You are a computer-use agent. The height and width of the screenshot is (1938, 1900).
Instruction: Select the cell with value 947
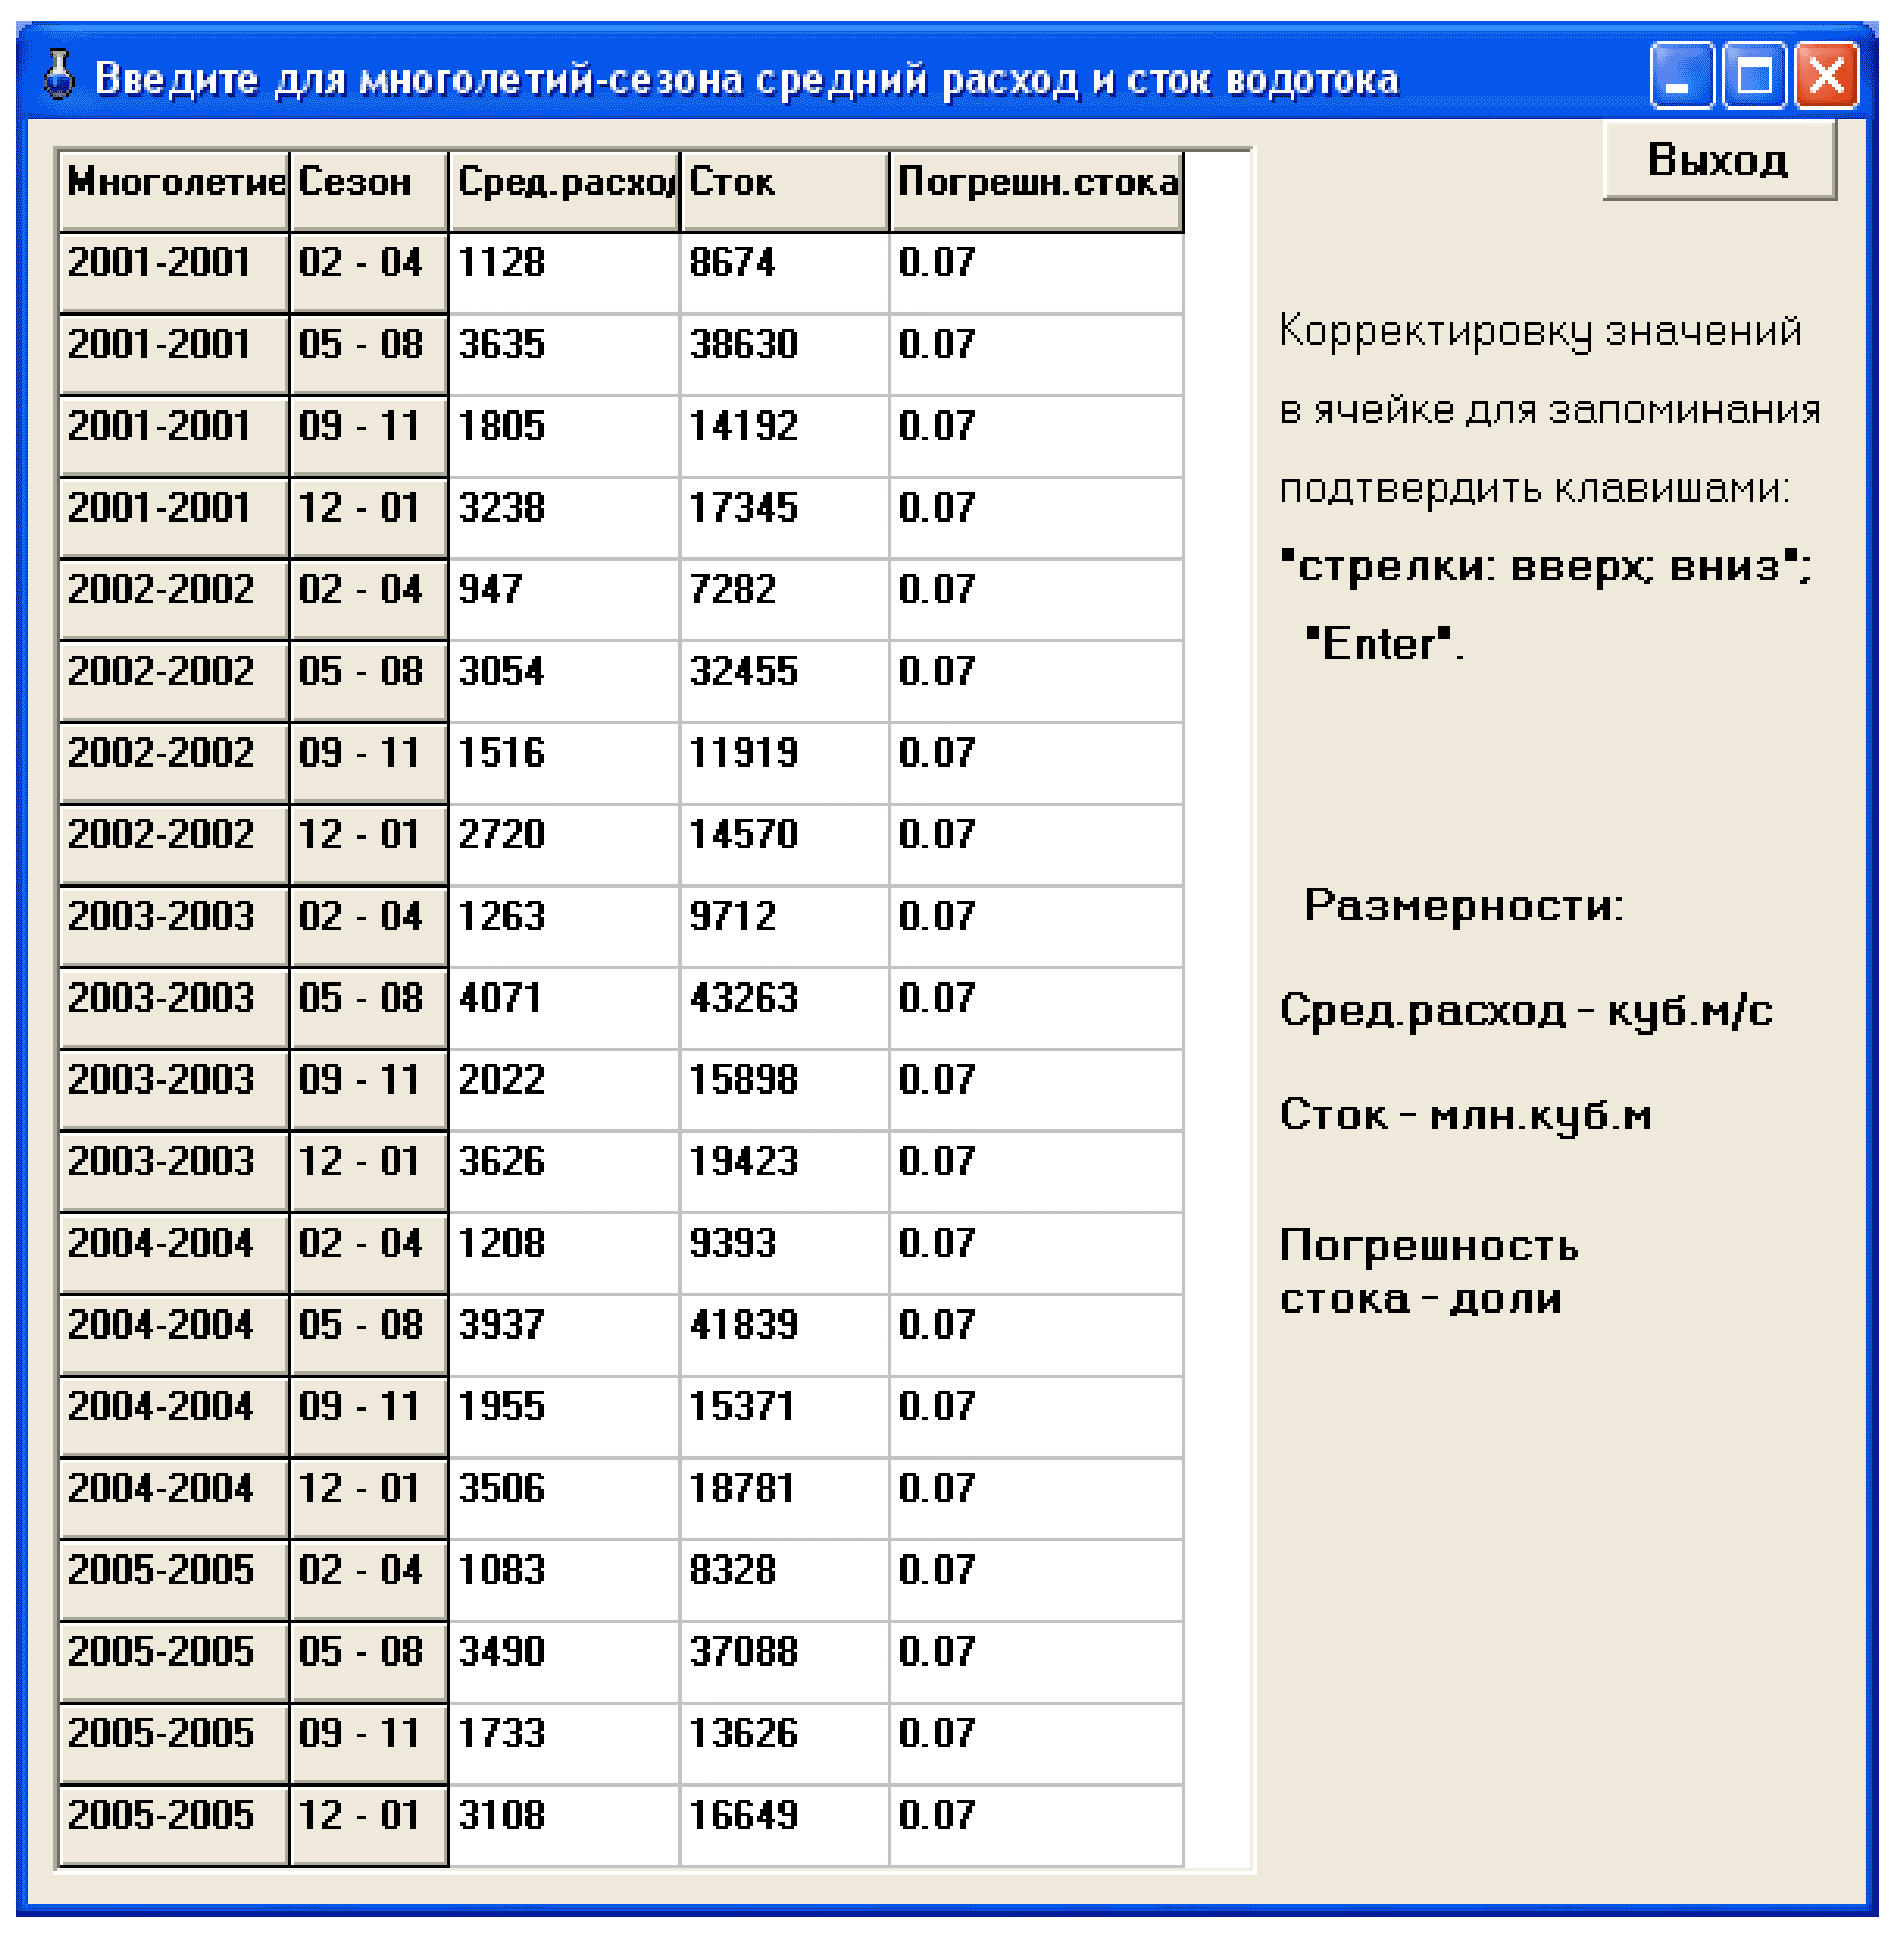point(564,600)
